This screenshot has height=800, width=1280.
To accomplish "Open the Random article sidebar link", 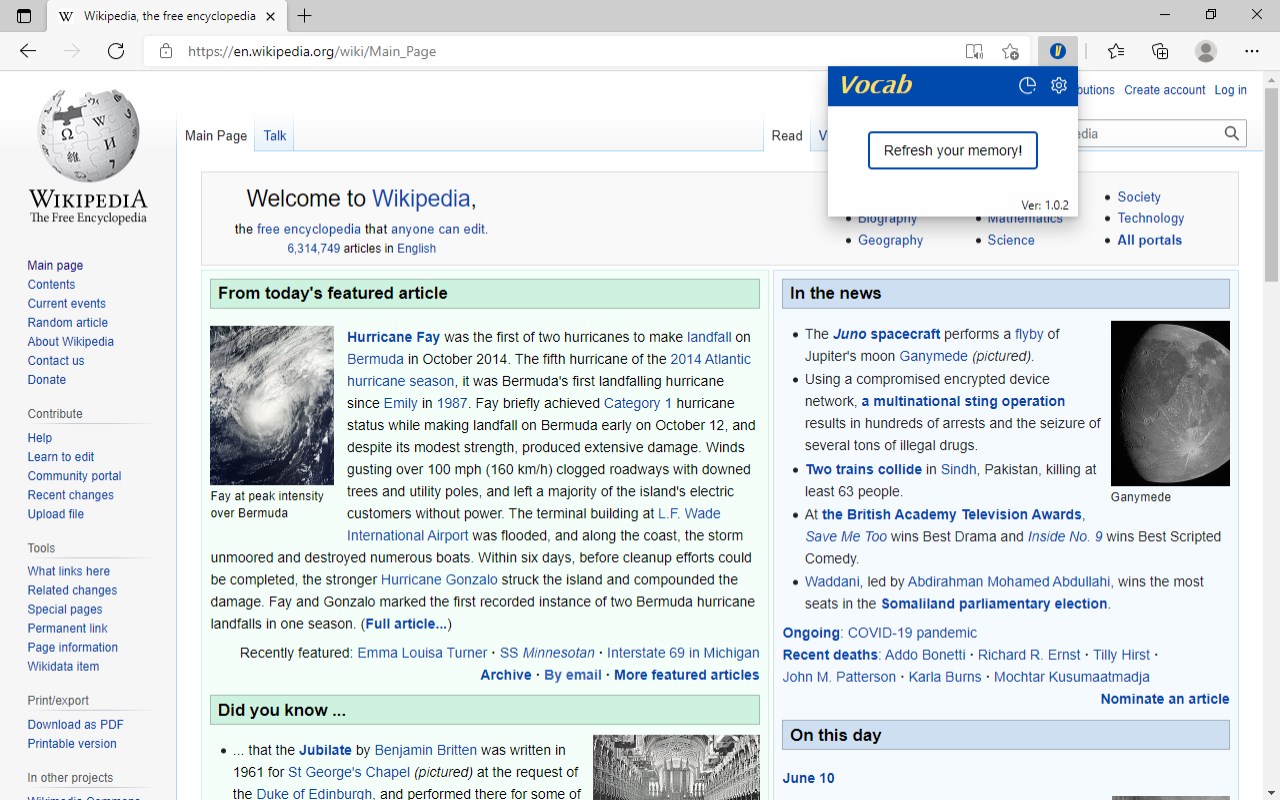I will pos(68,323).
